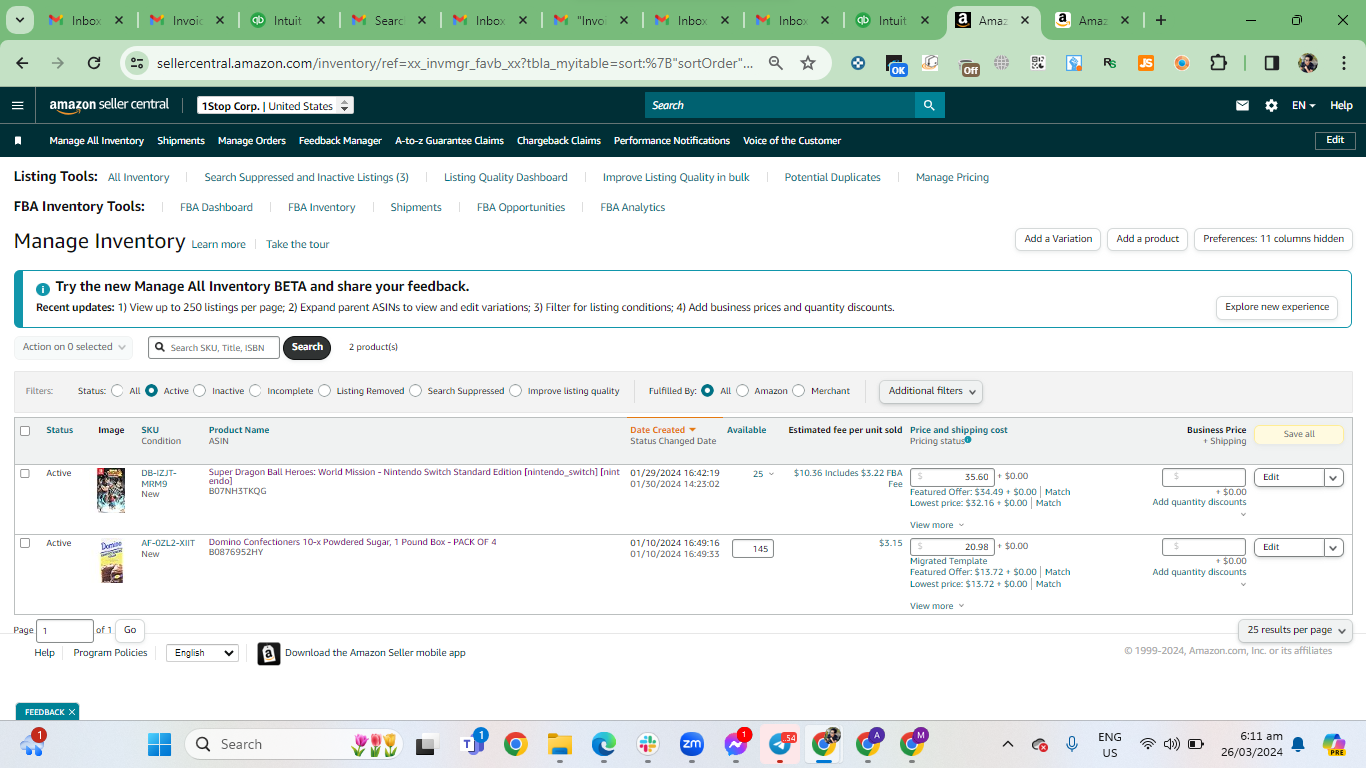Open the Listing Quality Dashboard link

(x=506, y=178)
